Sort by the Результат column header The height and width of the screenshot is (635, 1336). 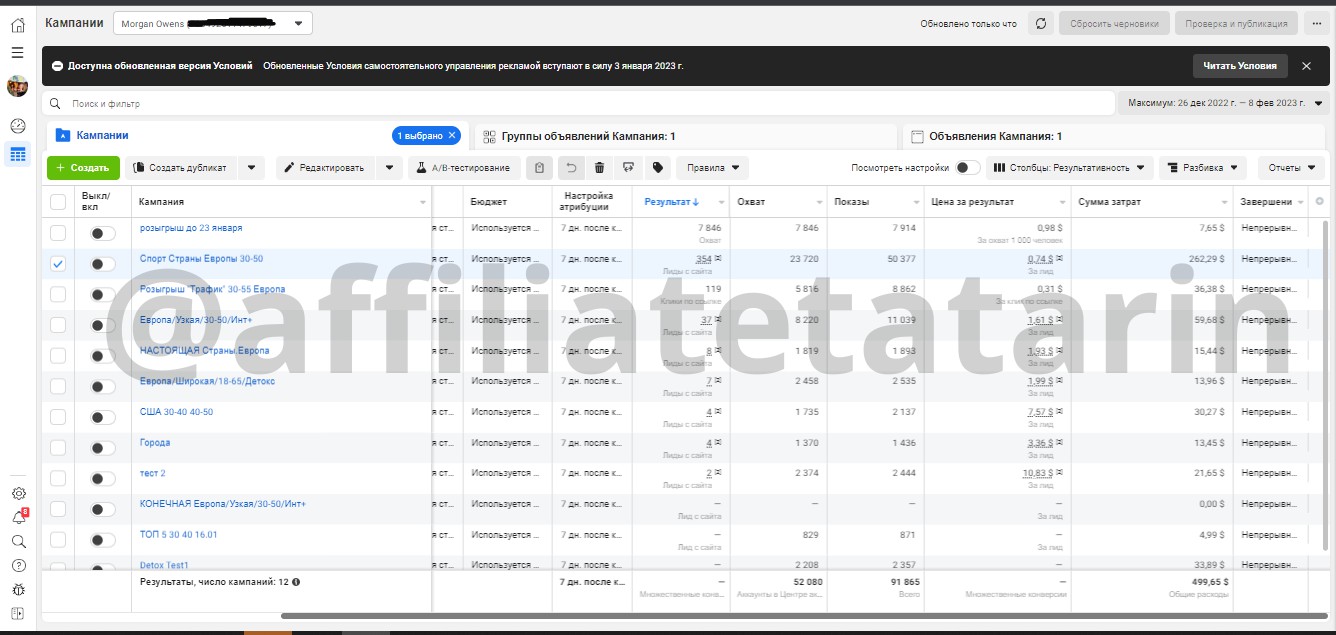tap(671, 202)
